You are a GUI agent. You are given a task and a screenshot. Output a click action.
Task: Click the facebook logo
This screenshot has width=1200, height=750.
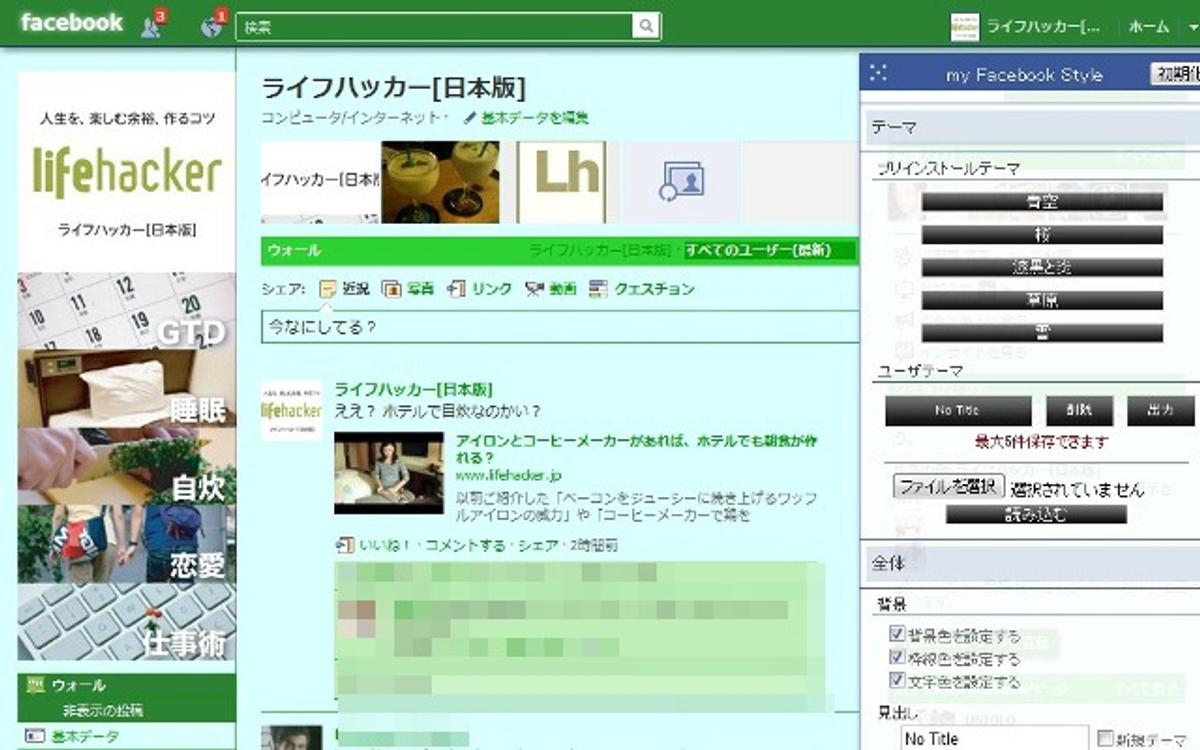72,22
